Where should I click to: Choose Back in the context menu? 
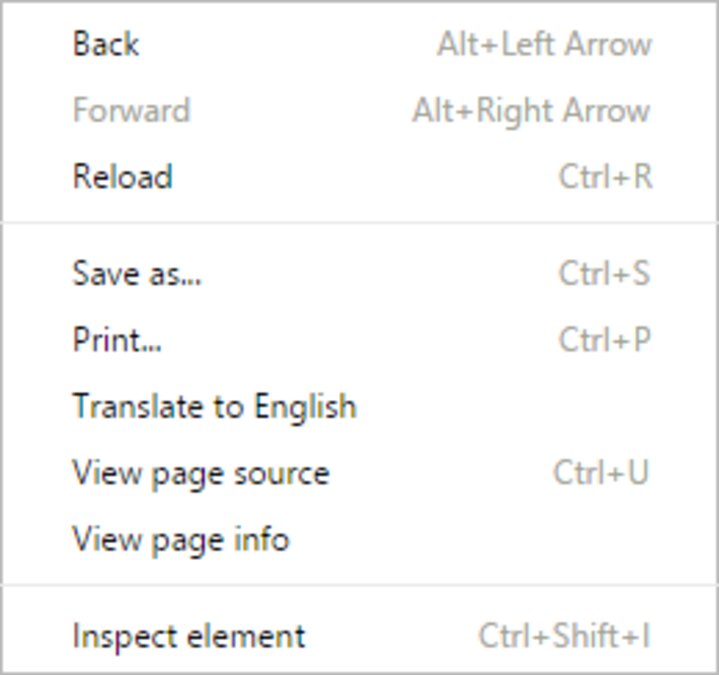[x=106, y=44]
